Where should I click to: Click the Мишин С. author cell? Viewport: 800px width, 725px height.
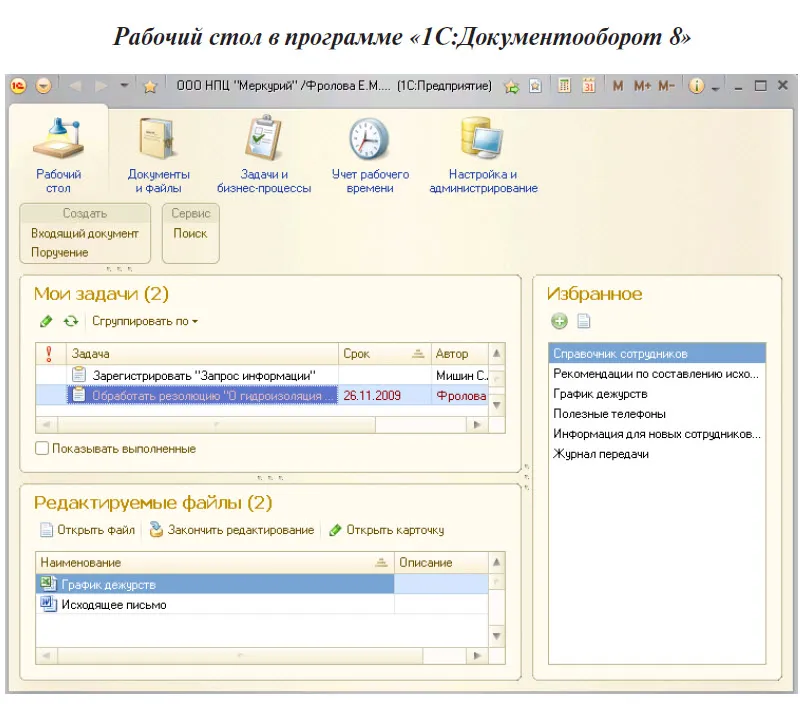461,376
